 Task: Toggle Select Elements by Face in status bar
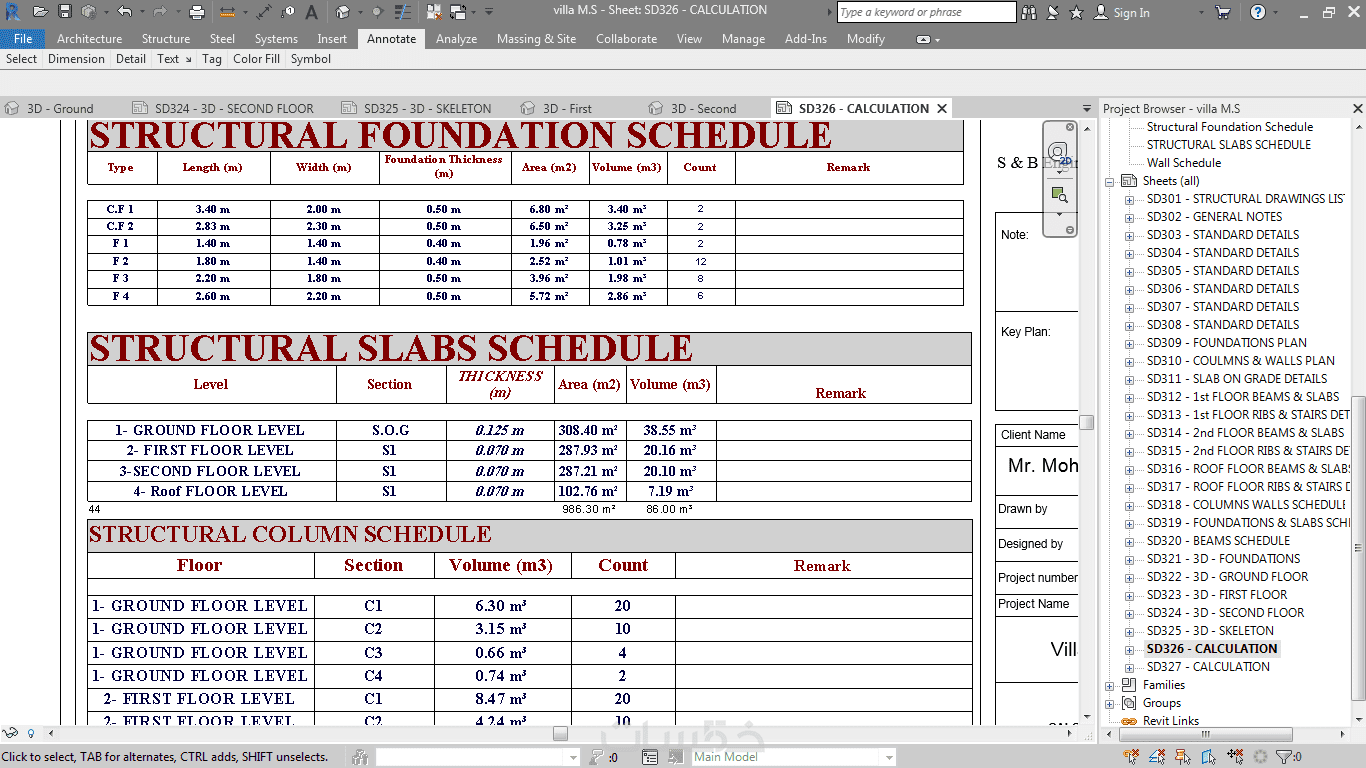pos(1208,757)
